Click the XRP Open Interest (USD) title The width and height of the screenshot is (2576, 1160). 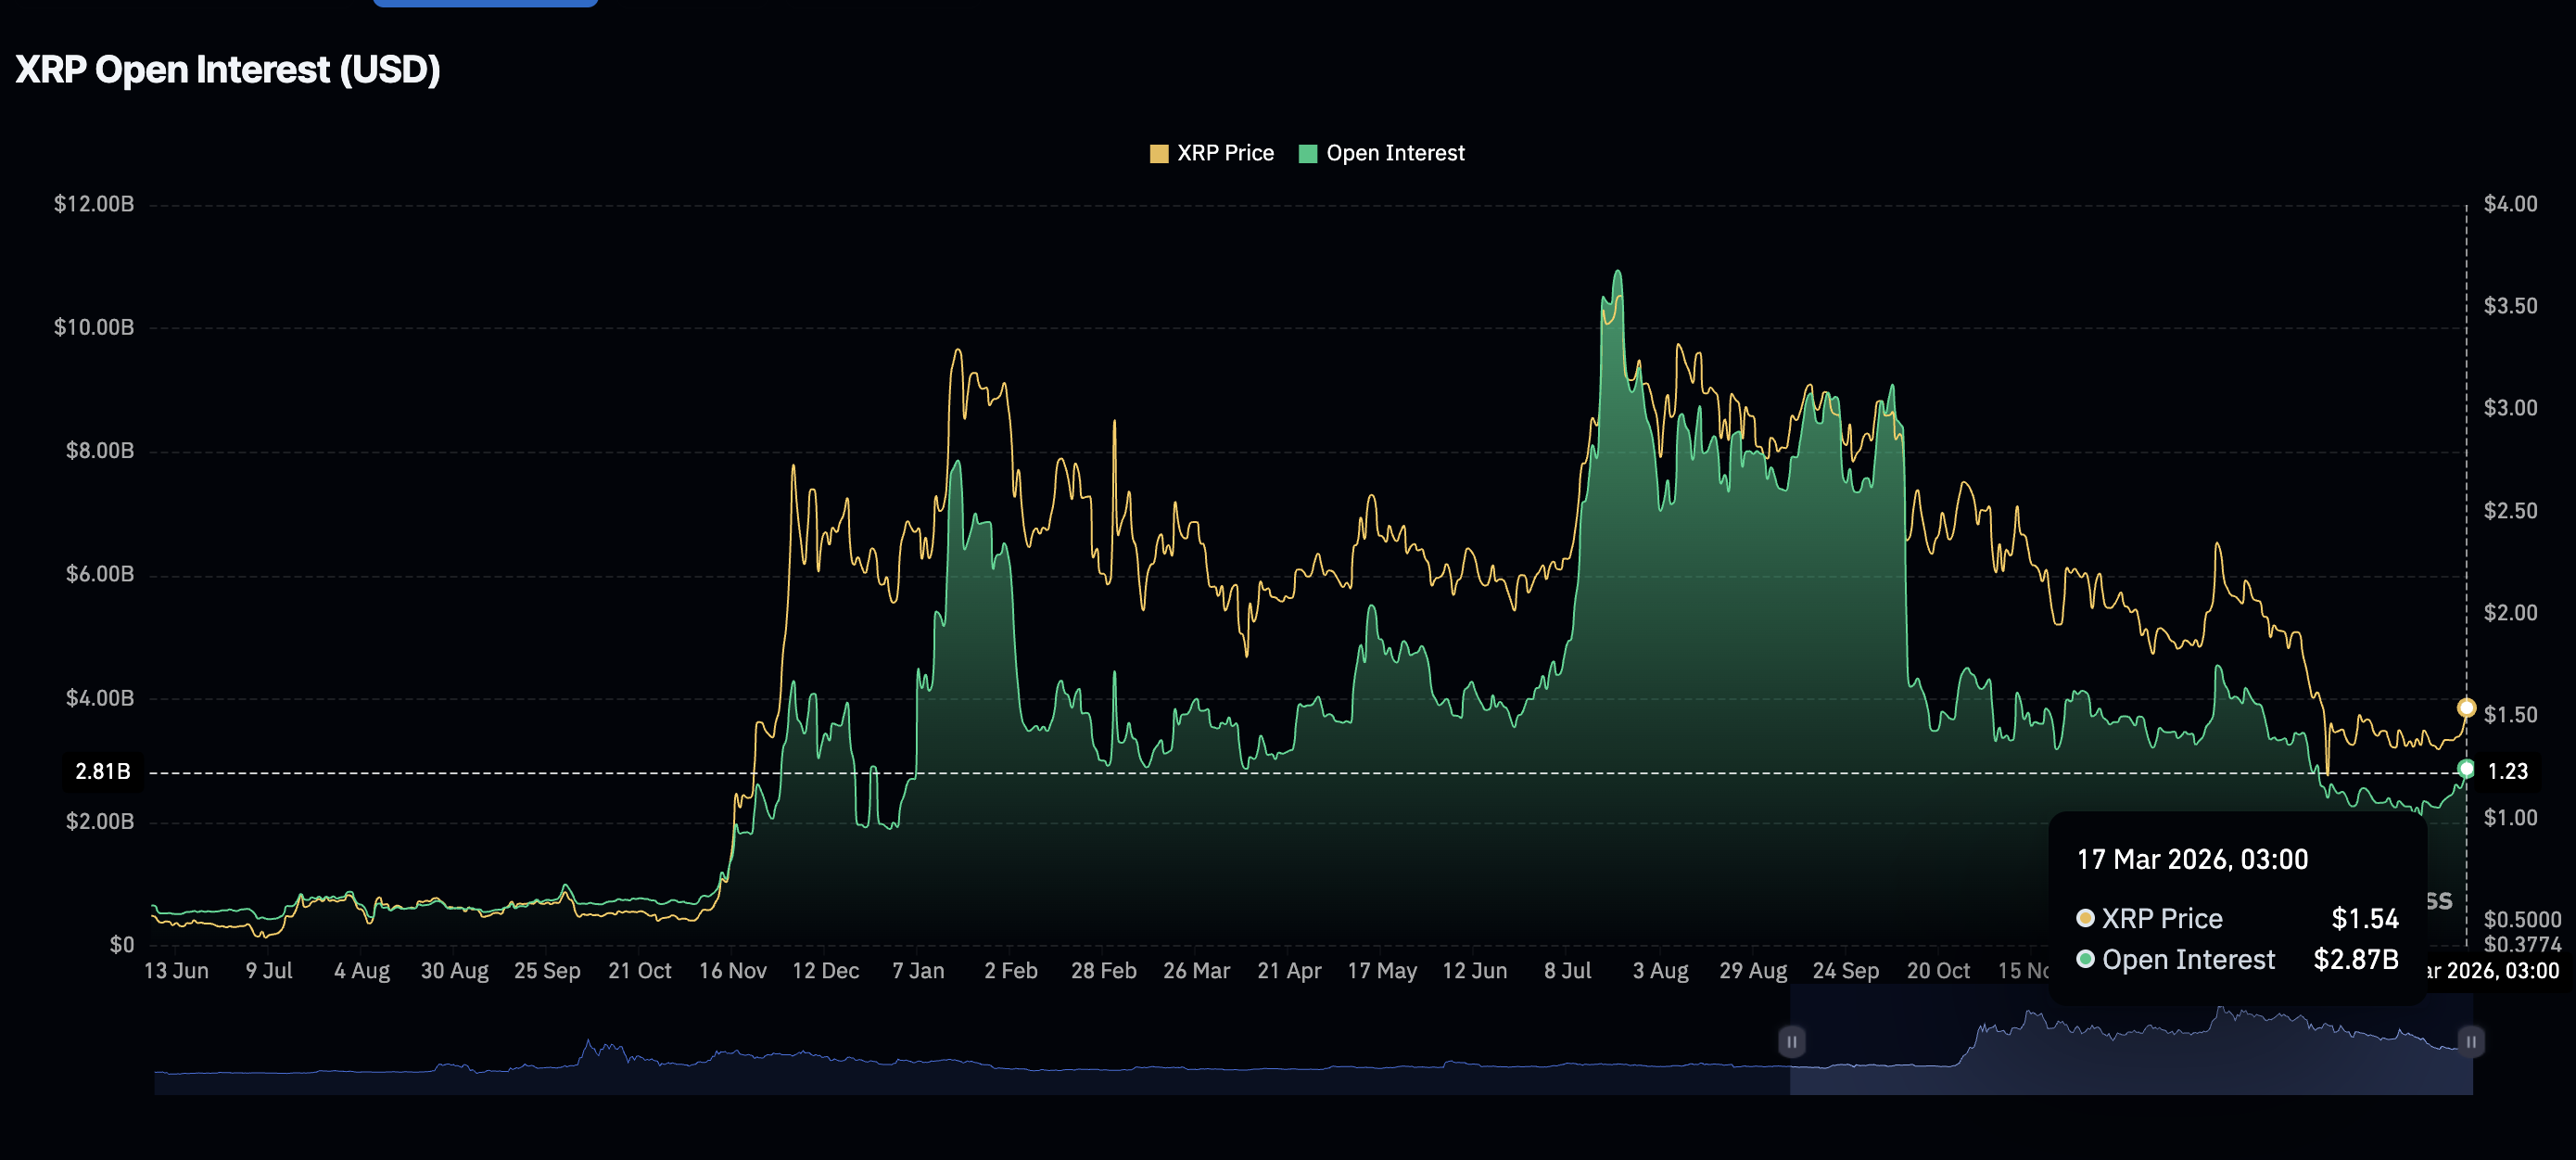point(228,69)
